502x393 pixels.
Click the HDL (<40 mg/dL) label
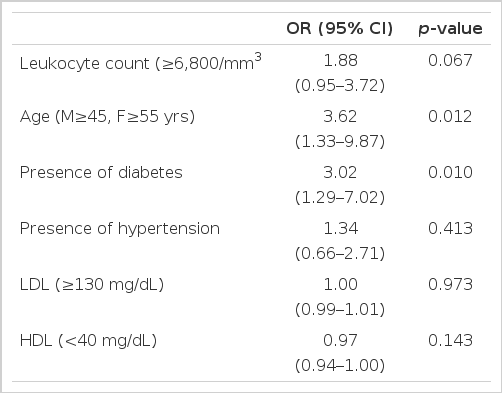tap(88, 341)
